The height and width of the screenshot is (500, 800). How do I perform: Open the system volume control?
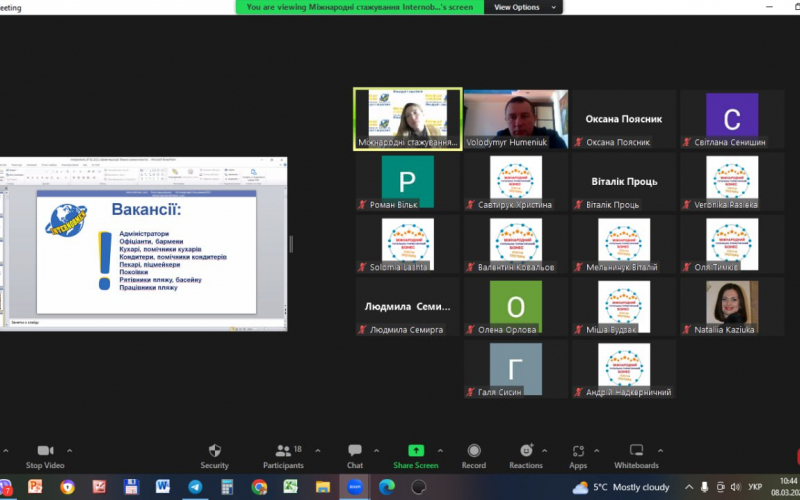click(x=736, y=487)
